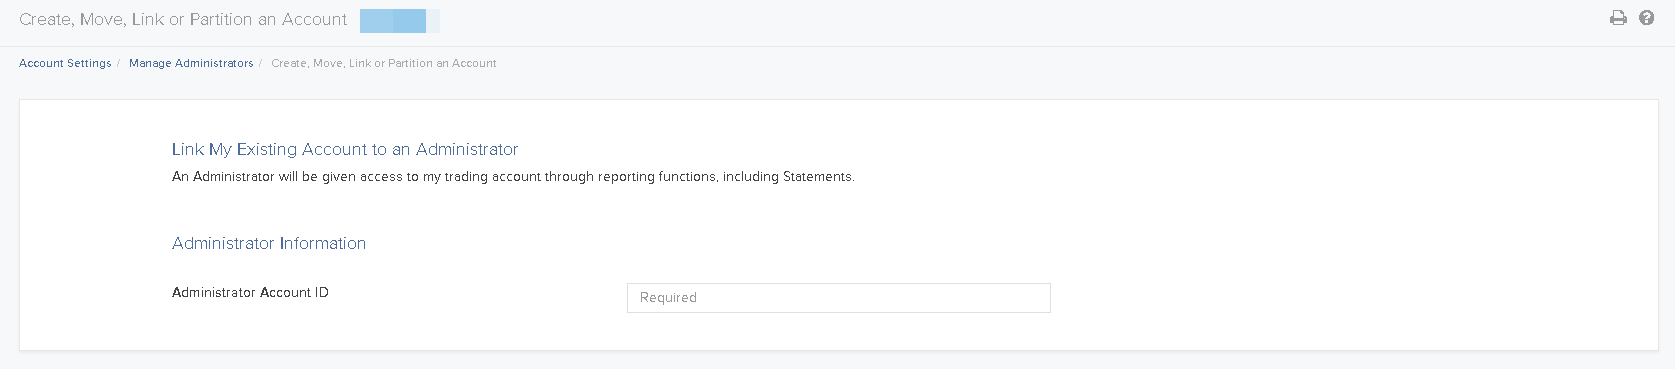1675x369 pixels.
Task: Focus the Administrator Account ID input field
Action: 838,298
